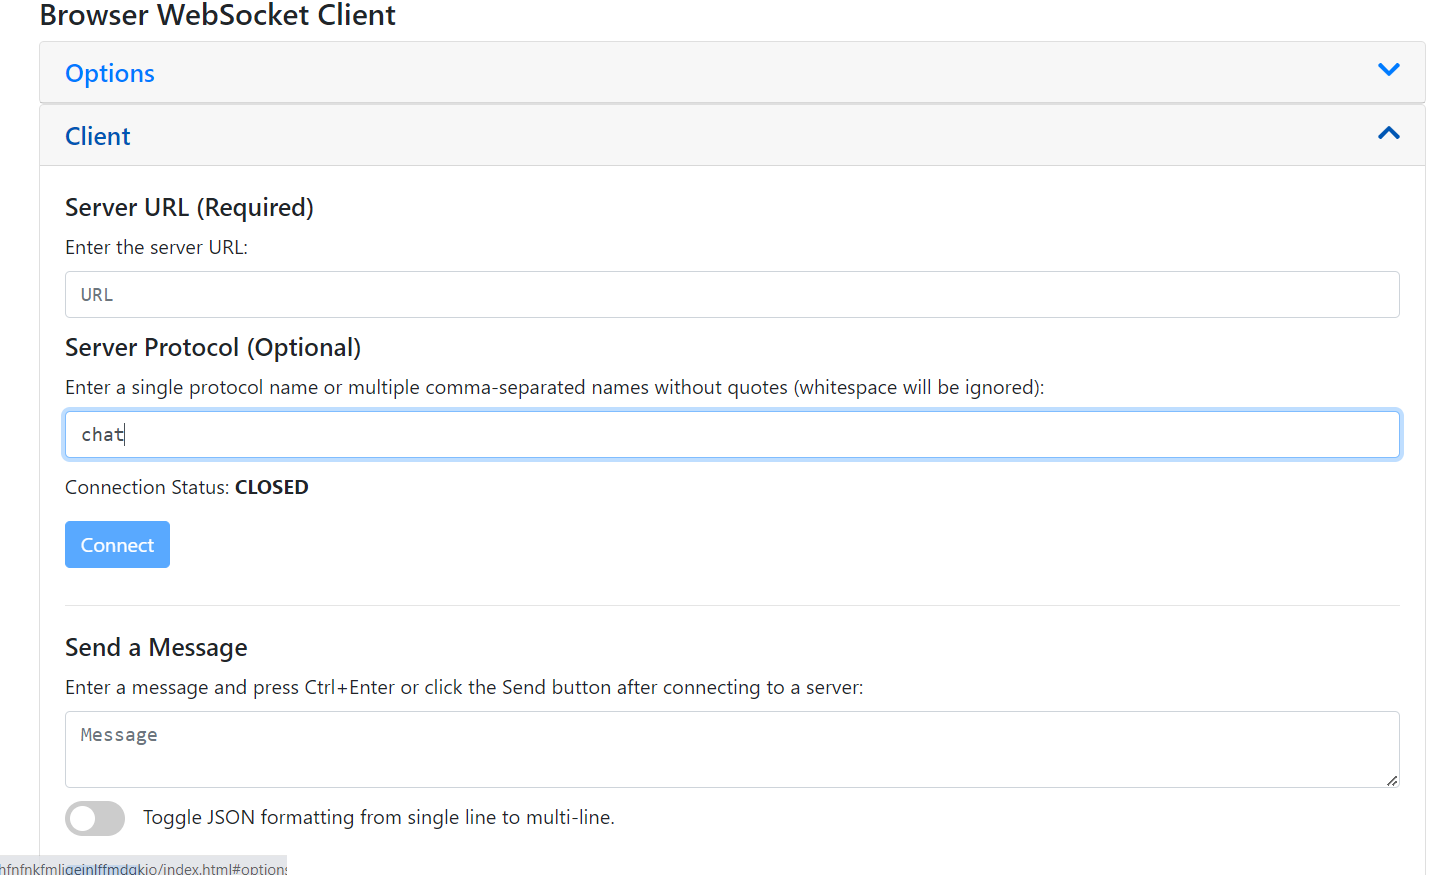This screenshot has height=875, width=1430.
Task: Click the protocol name instructions text
Action: [x=554, y=388]
